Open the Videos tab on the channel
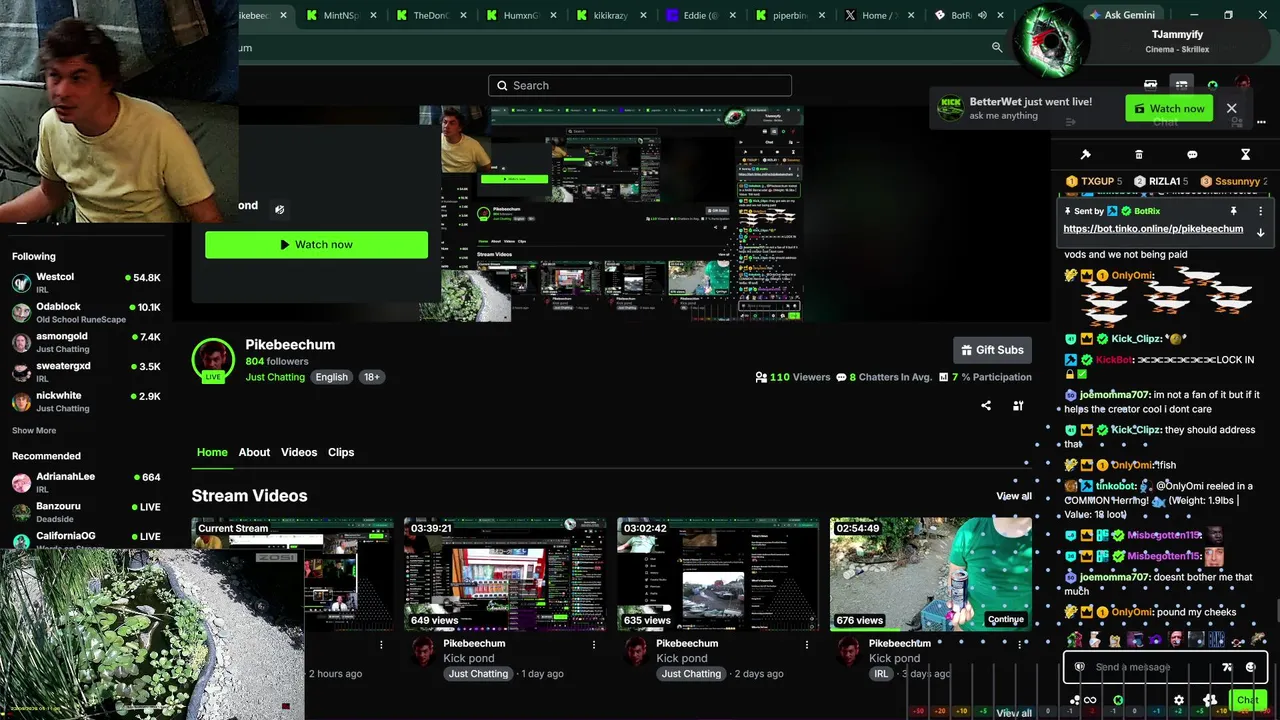The height and width of the screenshot is (720, 1280). [299, 452]
